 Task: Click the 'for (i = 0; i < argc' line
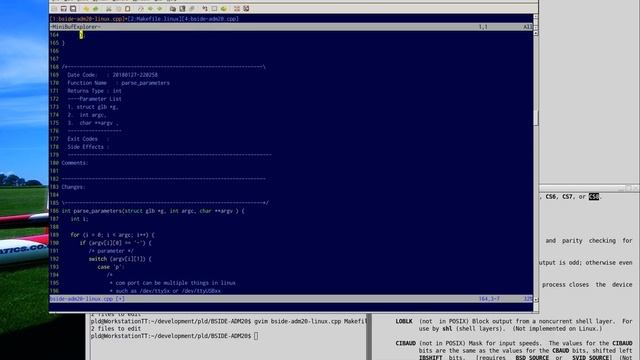click(112, 235)
